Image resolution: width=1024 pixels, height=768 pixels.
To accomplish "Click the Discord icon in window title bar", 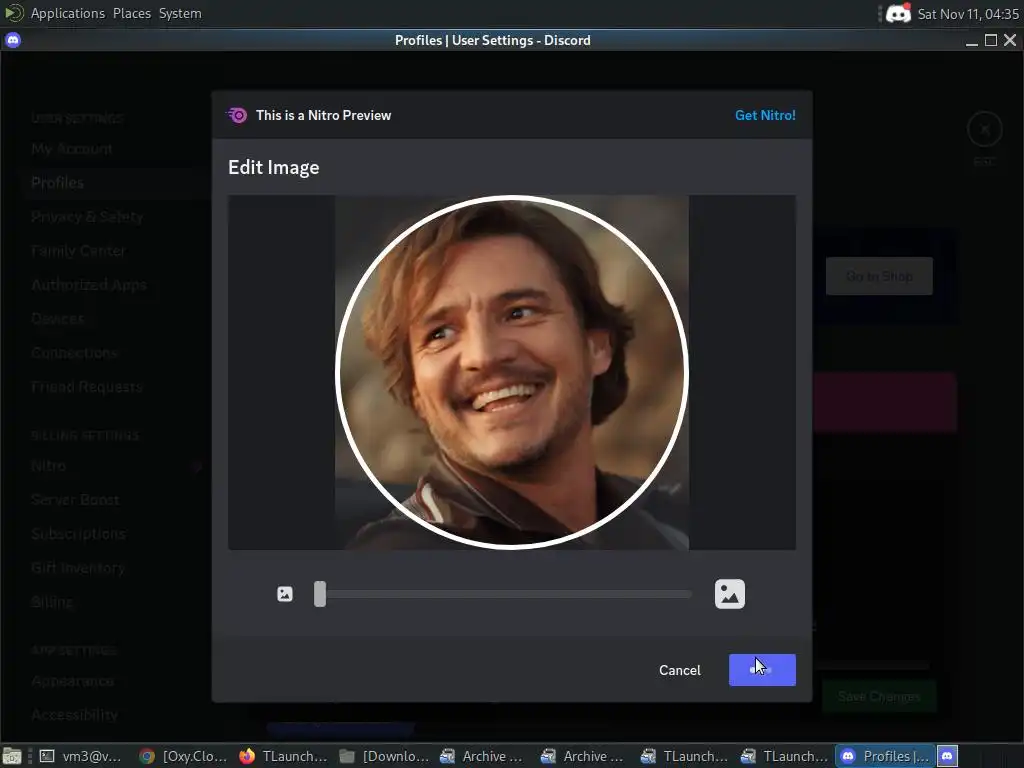I will pyautogui.click(x=13, y=40).
